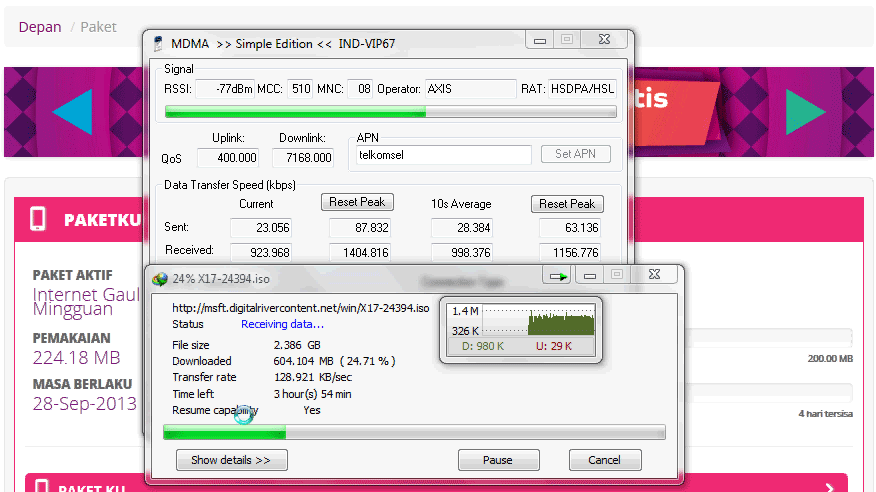Click the signal strength bar

[x=391, y=112]
